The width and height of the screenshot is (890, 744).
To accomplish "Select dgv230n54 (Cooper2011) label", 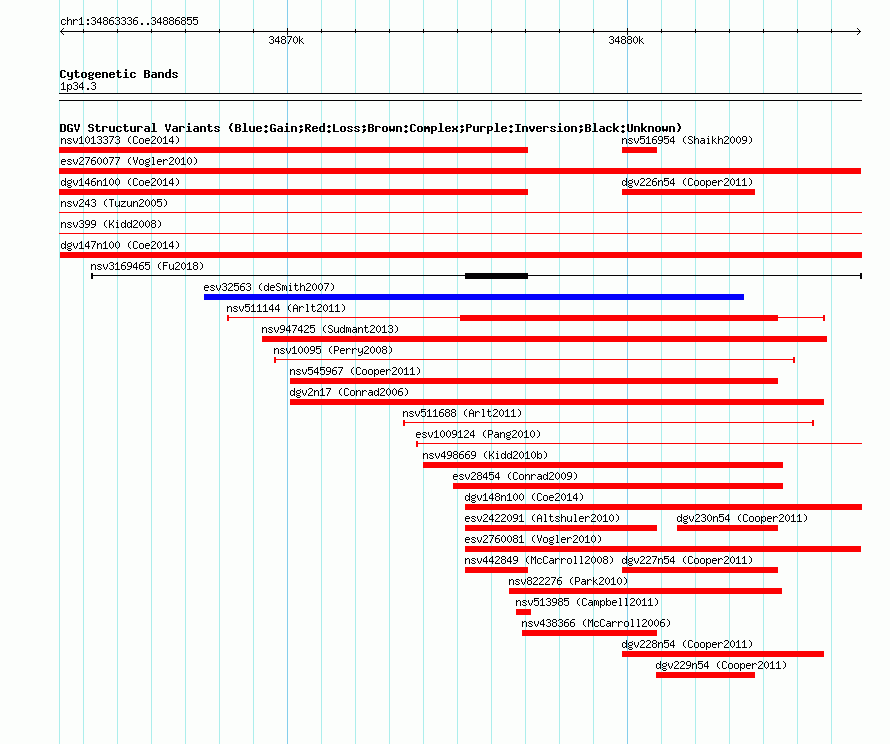I will tap(742, 518).
